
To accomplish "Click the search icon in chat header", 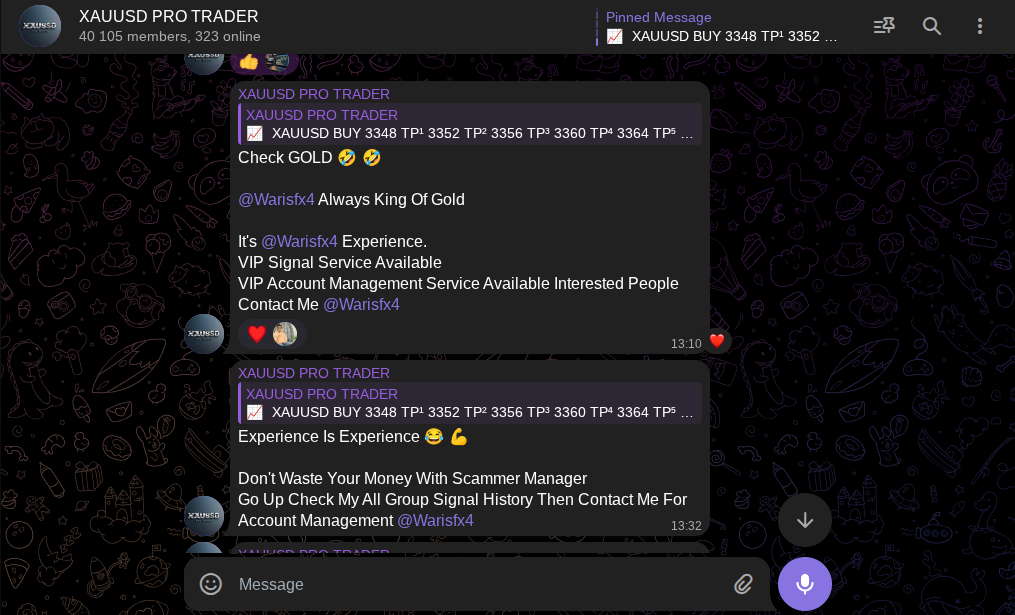I will tap(931, 26).
